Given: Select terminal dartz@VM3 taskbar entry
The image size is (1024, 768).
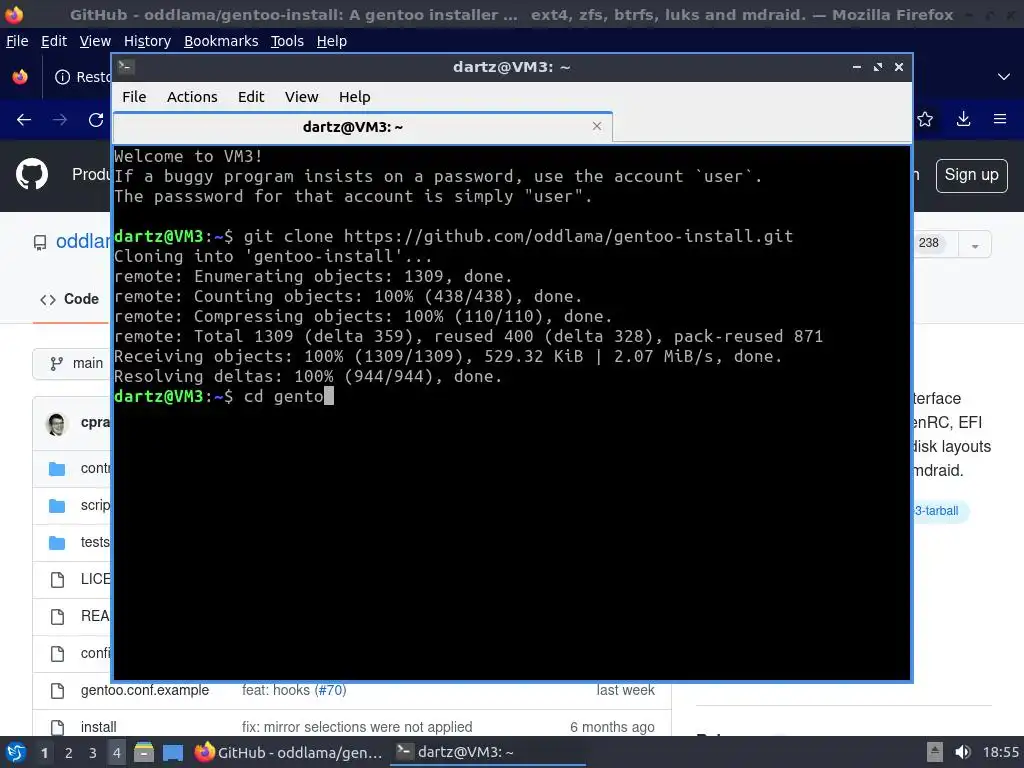Looking at the screenshot, I should [488, 752].
